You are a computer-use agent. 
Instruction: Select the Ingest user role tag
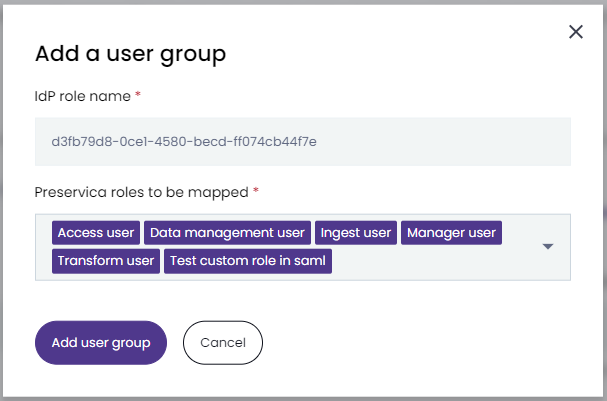(356, 233)
